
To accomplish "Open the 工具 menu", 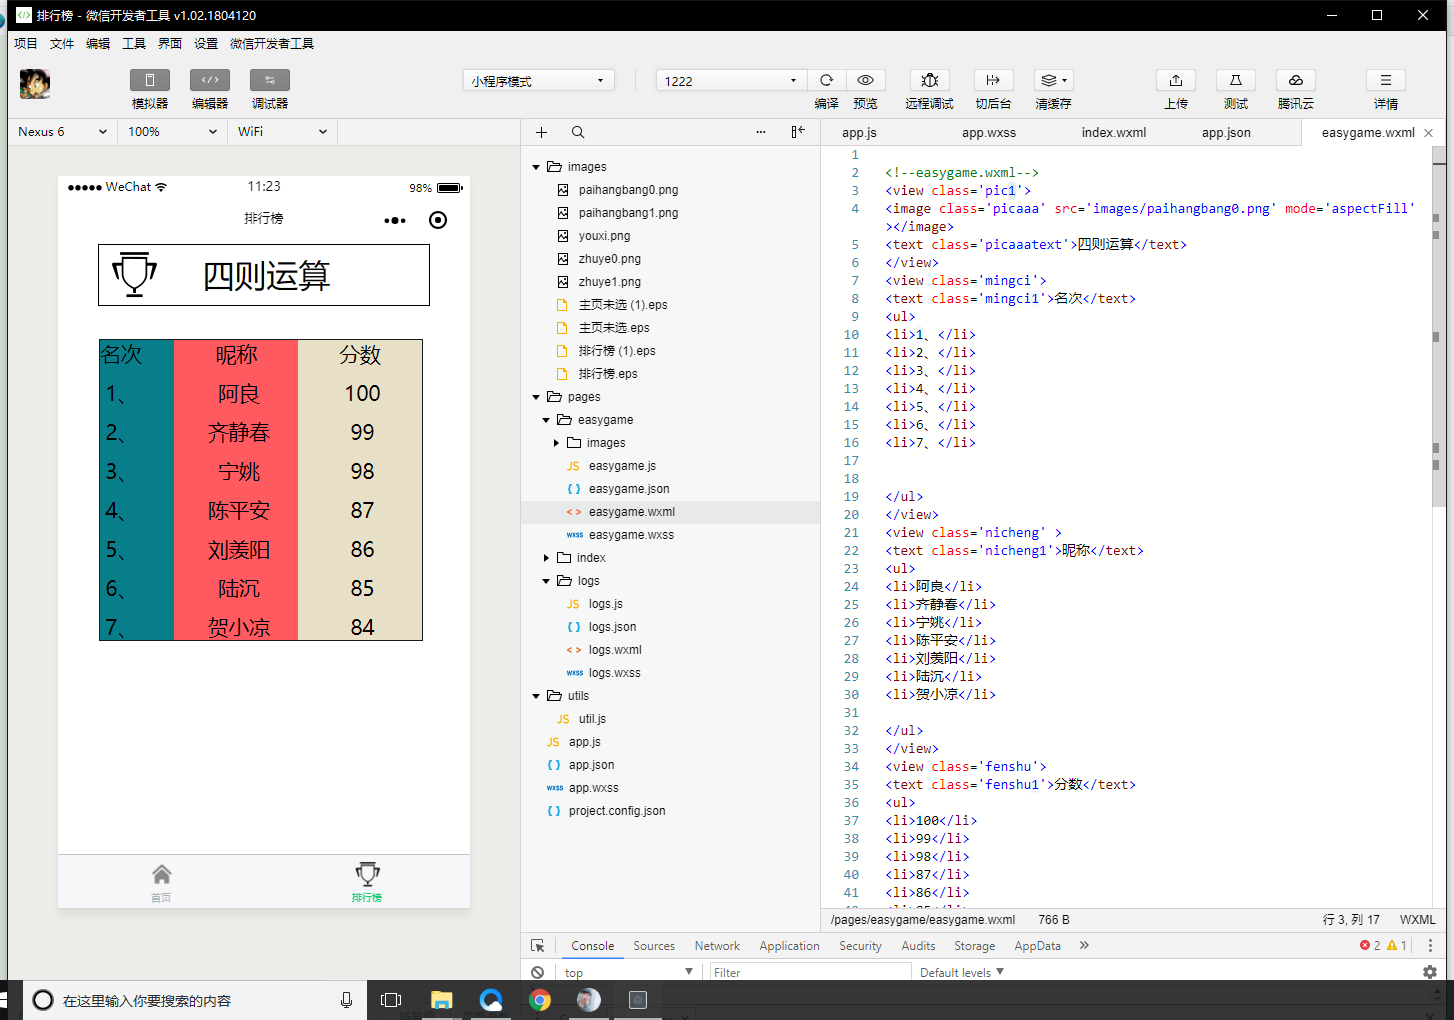I will click(x=134, y=44).
